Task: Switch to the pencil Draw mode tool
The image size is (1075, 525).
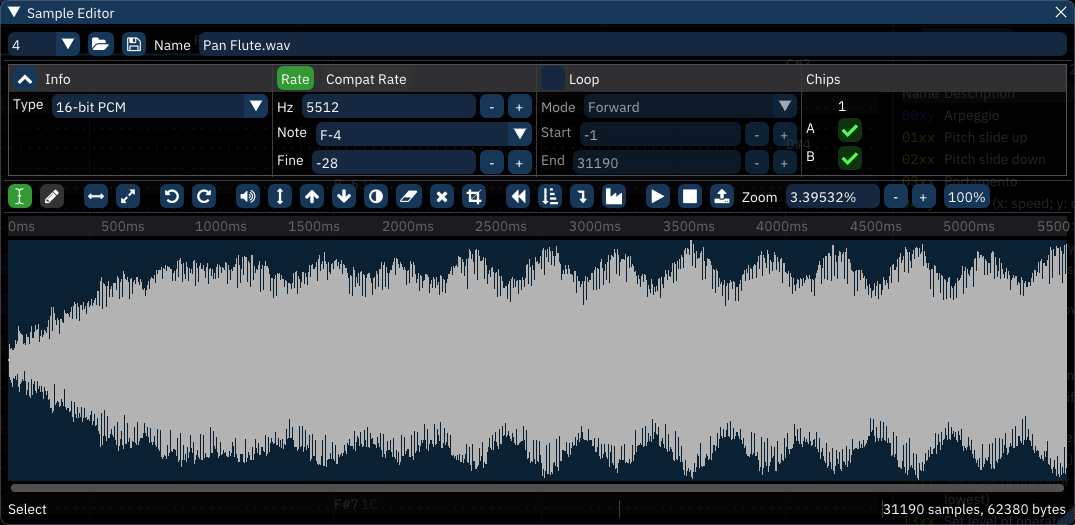Action: (x=51, y=197)
